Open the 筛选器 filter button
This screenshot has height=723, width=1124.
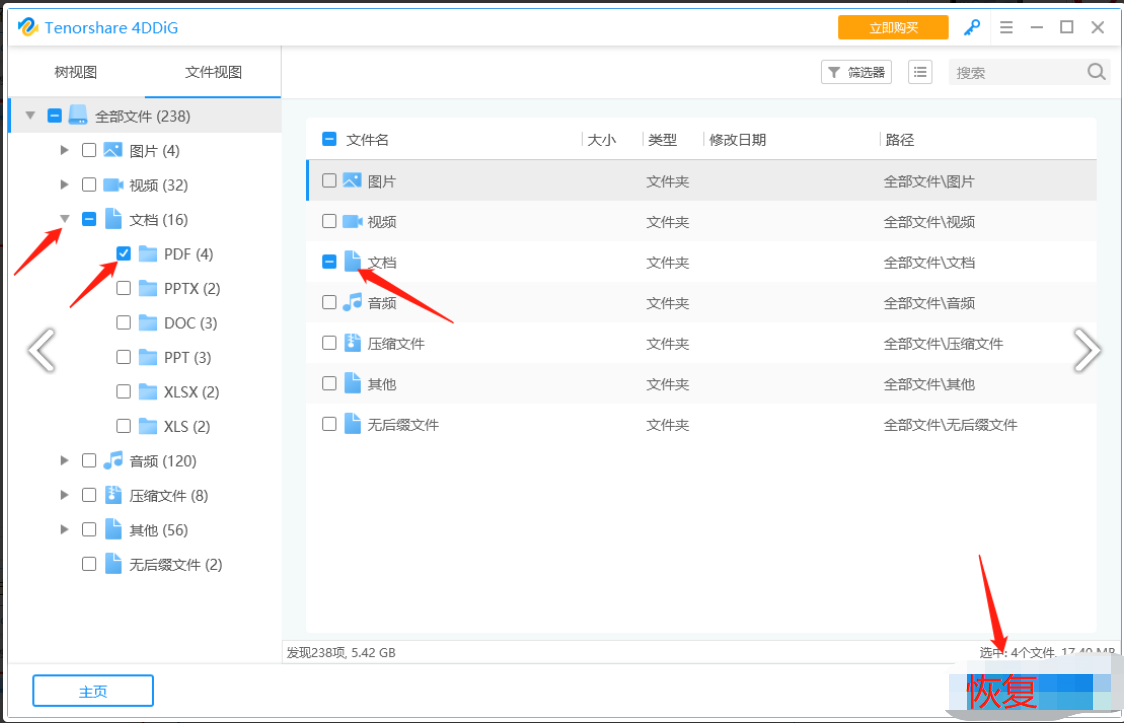click(856, 72)
